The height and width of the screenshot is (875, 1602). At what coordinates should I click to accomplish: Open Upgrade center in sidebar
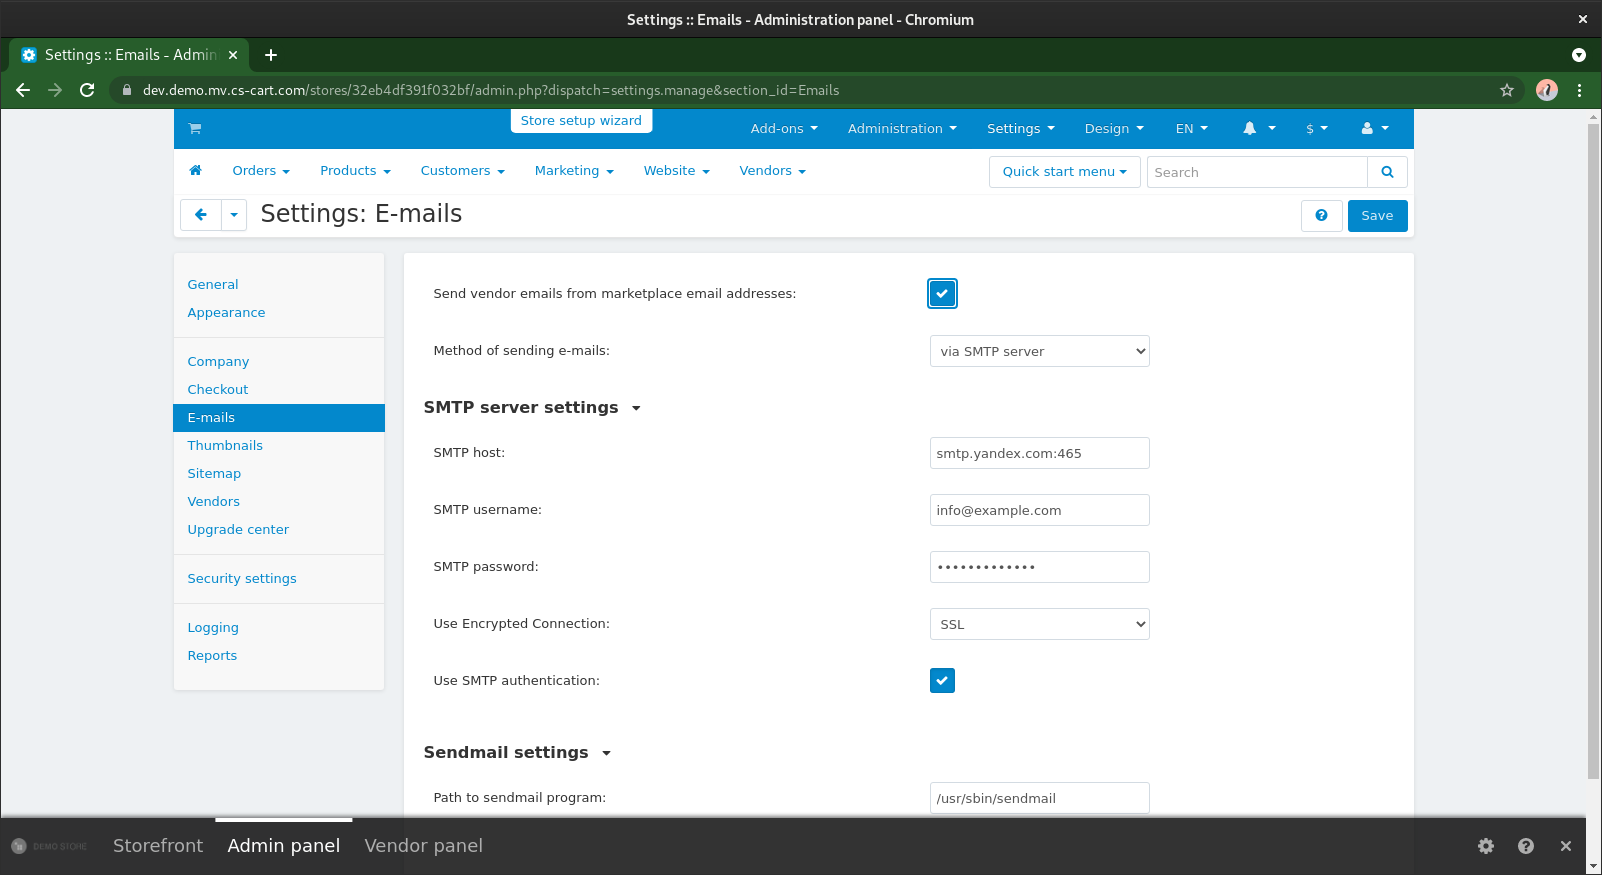tap(238, 530)
